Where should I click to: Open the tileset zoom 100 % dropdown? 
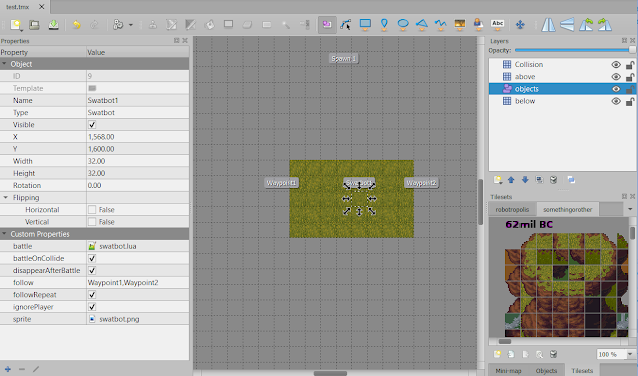coord(630,354)
